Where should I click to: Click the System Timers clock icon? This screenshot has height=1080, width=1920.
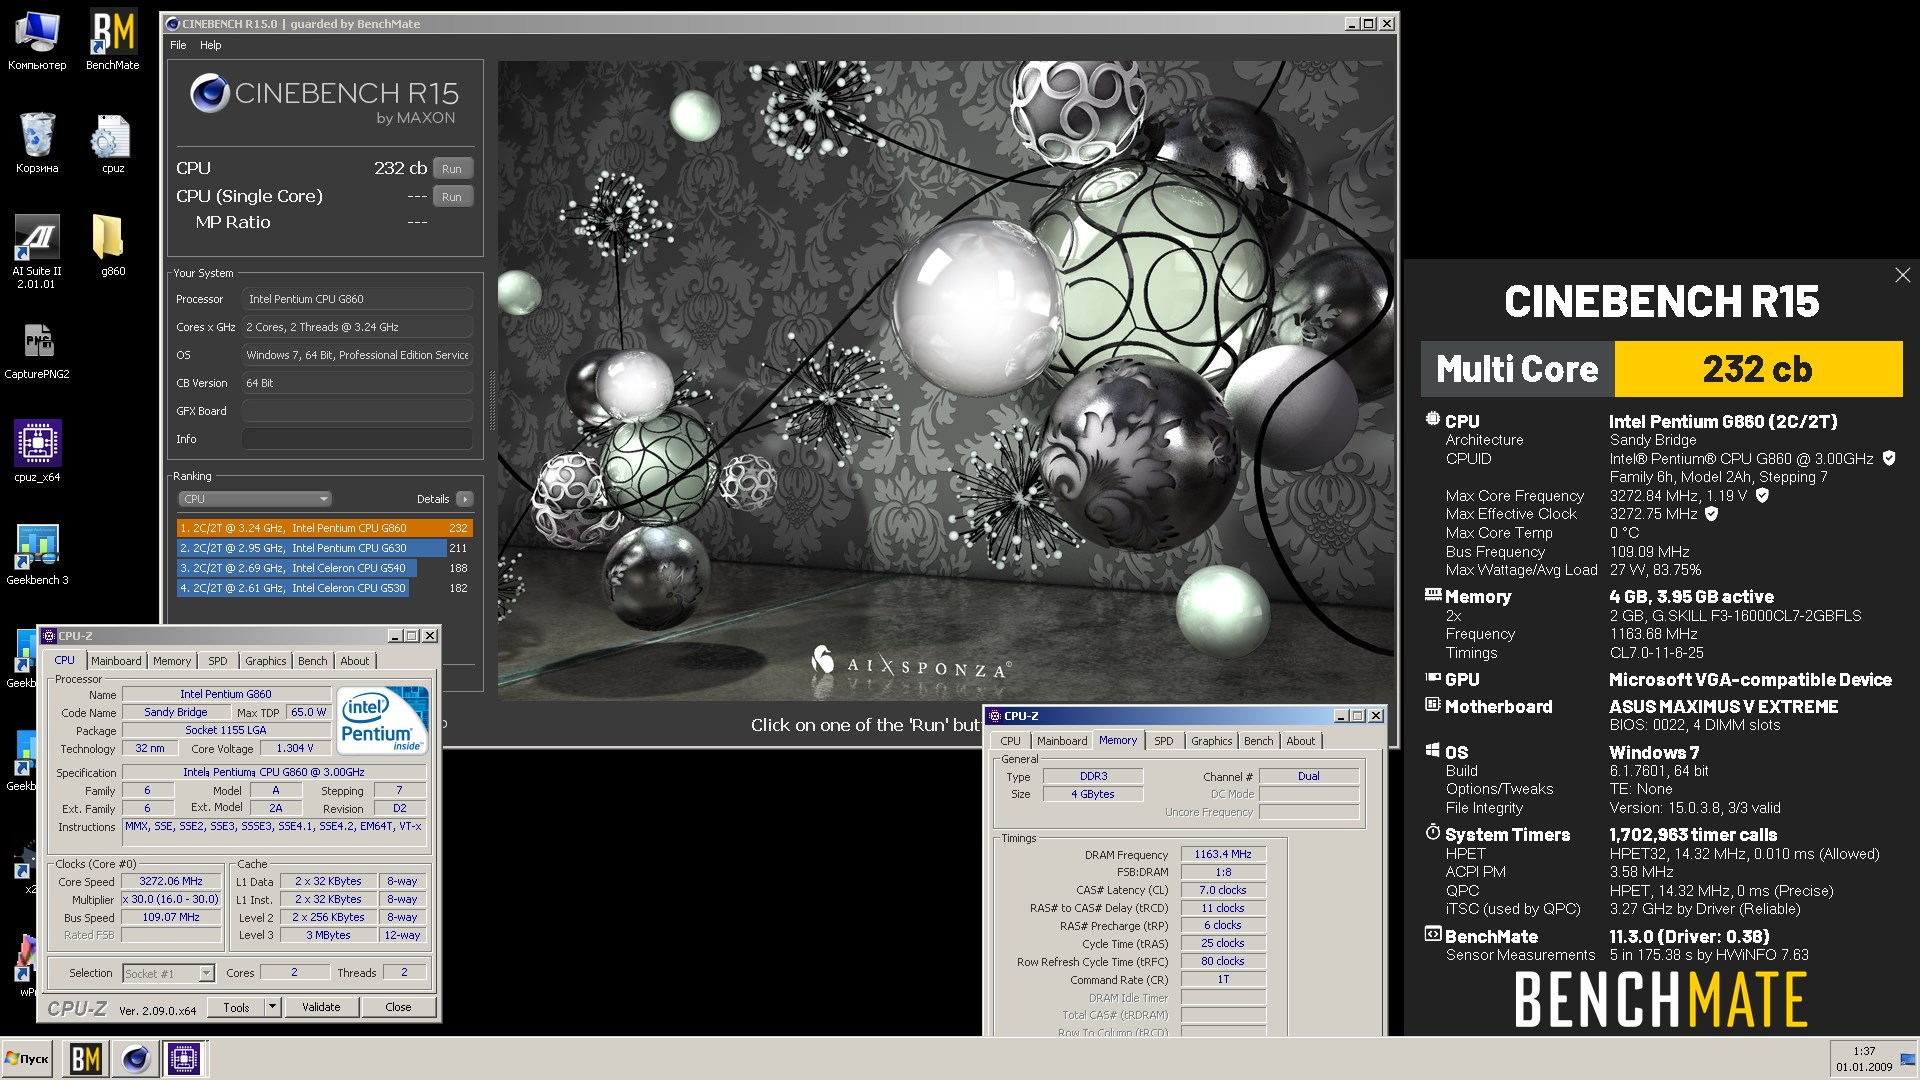pos(1432,832)
